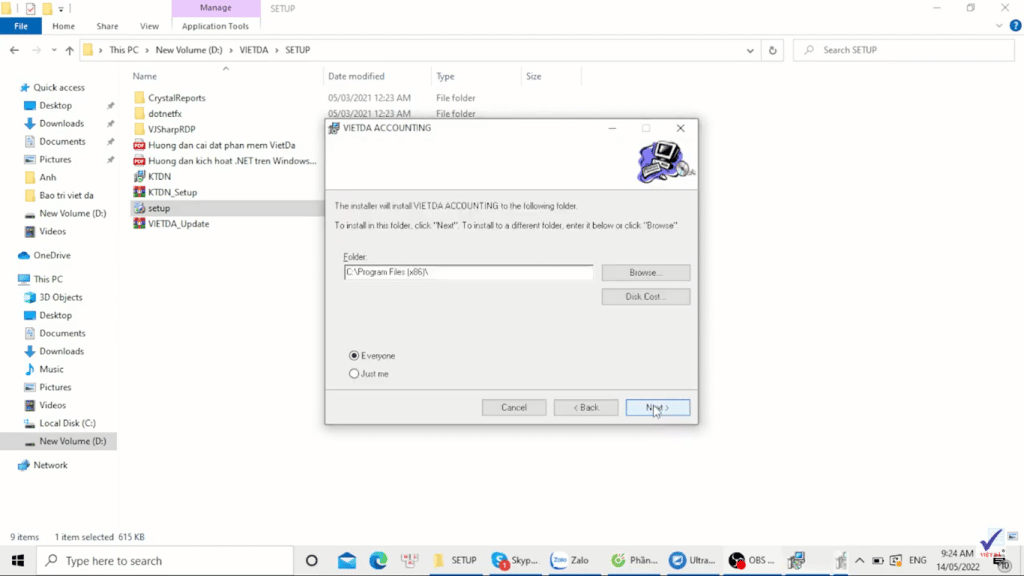Switch to the View ribbon tab
Screen dimensions: 1024x576
click(x=149, y=26)
